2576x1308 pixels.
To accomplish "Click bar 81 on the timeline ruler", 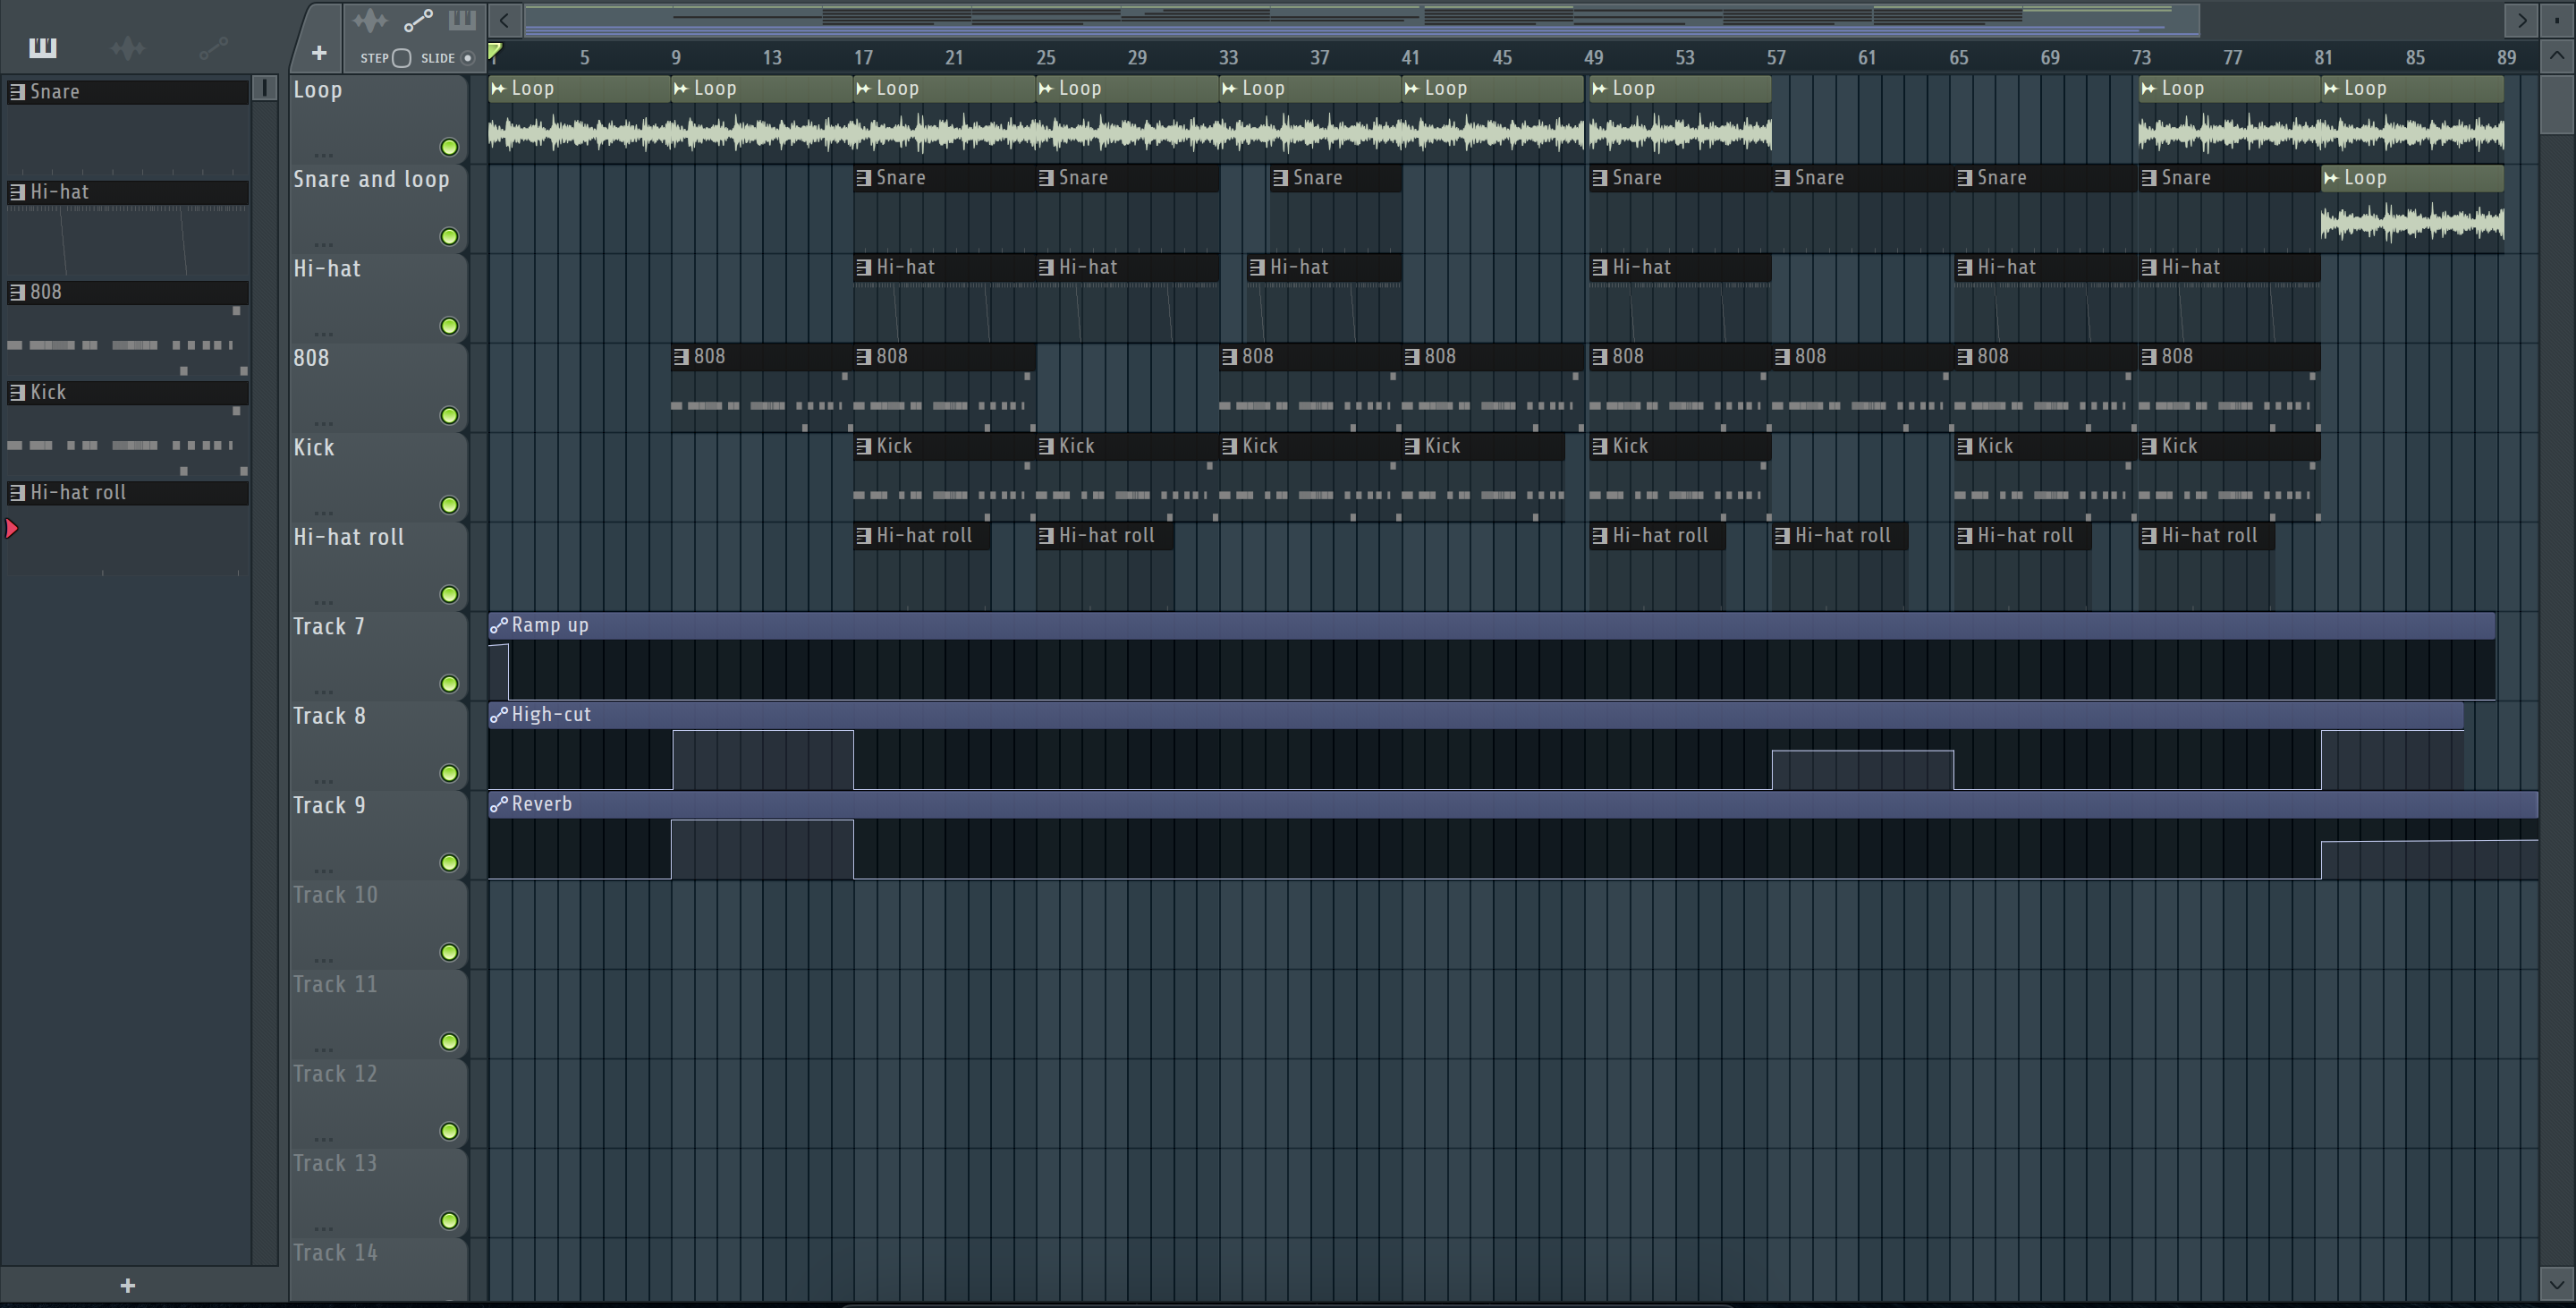I will (2323, 58).
